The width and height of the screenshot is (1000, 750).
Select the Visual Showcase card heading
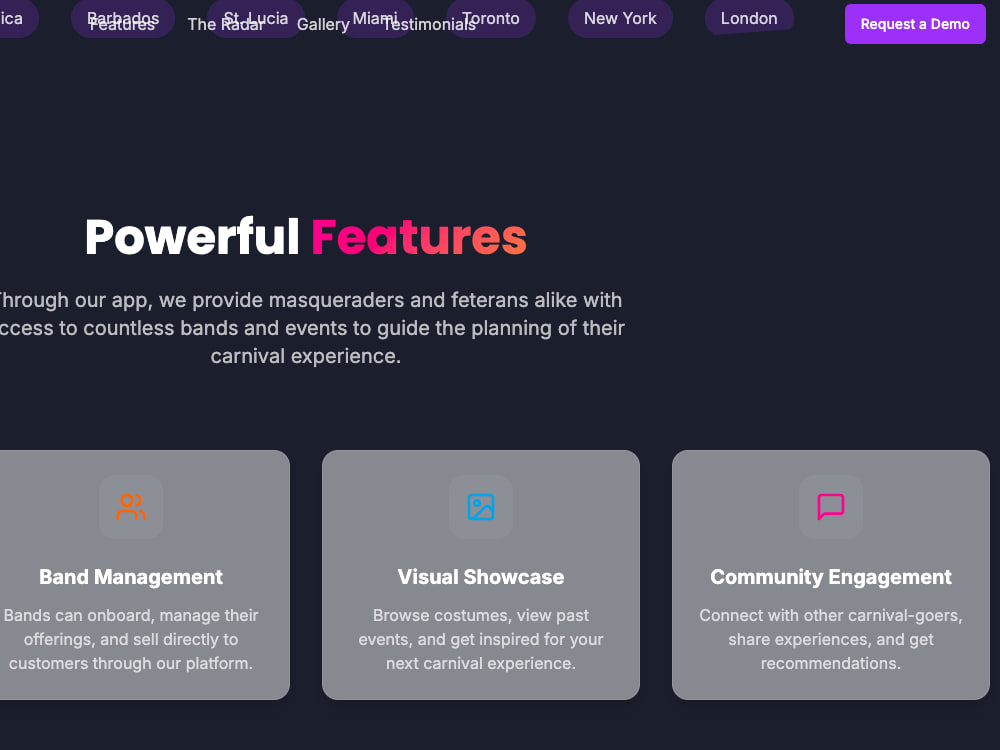pyautogui.click(x=481, y=577)
